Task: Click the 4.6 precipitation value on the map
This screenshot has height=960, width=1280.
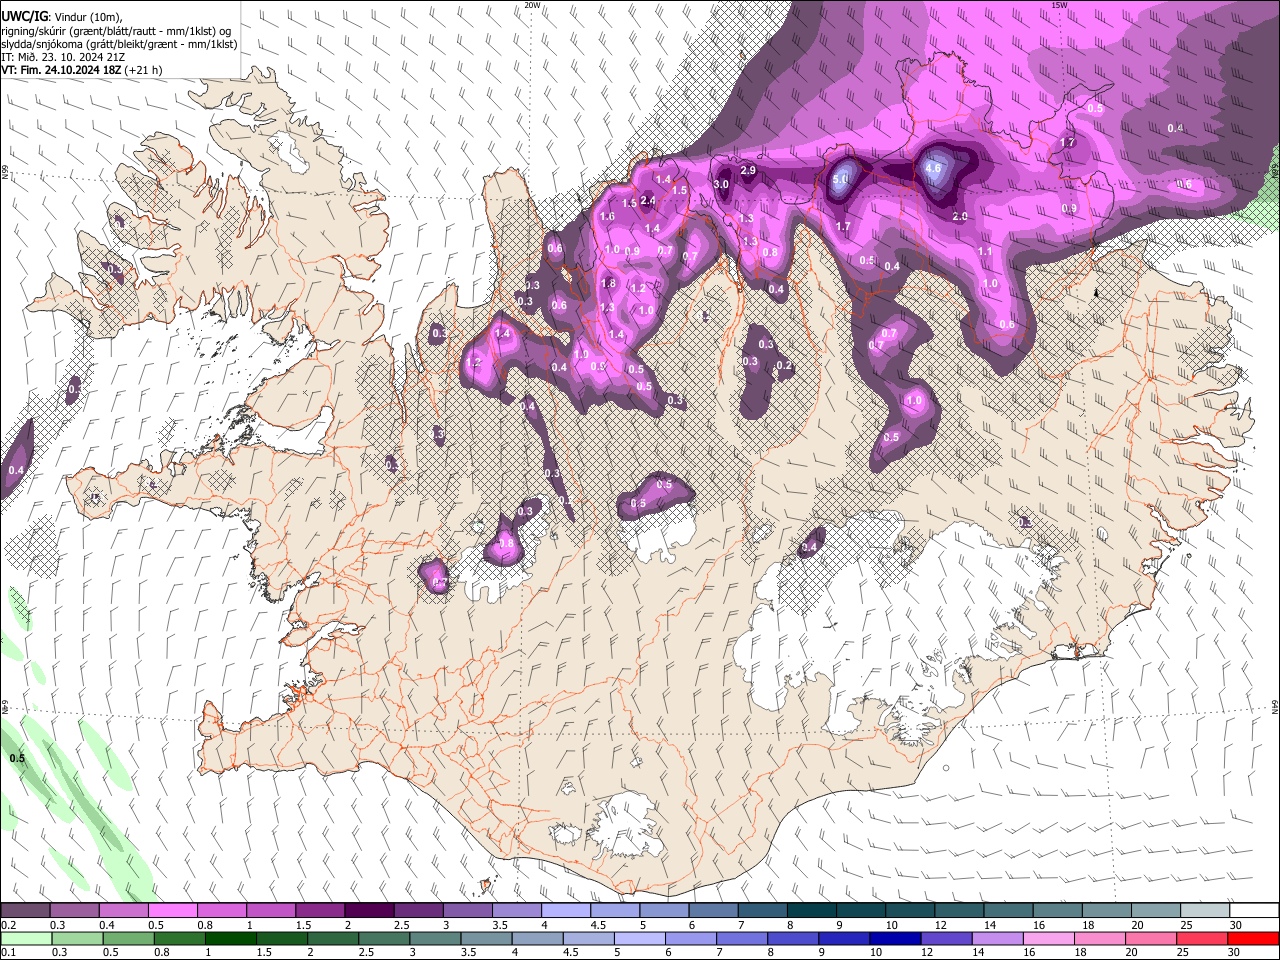Action: tap(934, 170)
